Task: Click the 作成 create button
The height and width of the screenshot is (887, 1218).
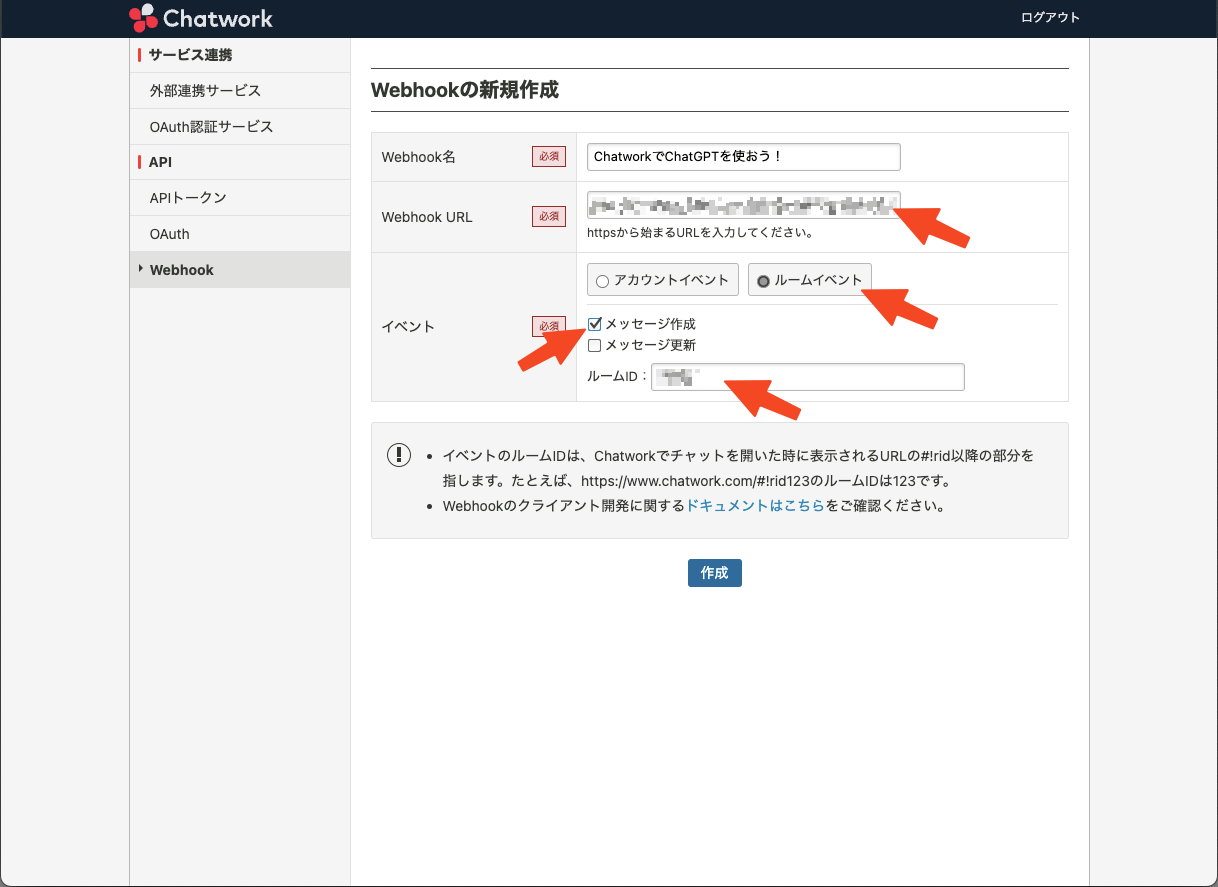Action: (715, 573)
